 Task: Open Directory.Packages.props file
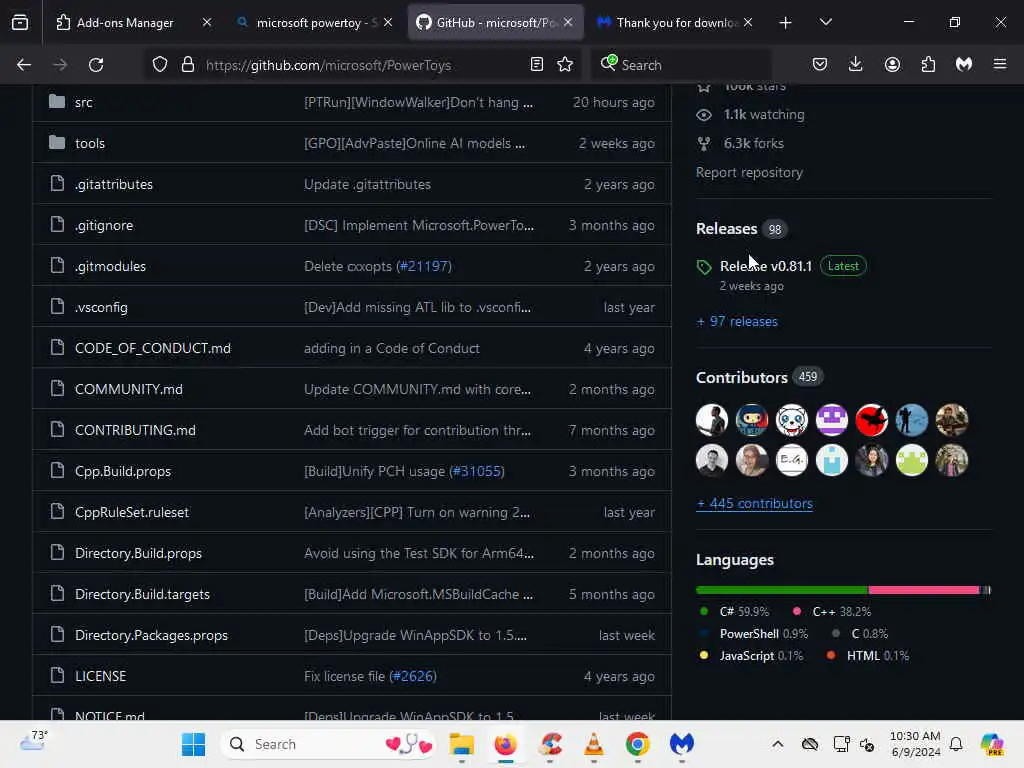(x=151, y=635)
